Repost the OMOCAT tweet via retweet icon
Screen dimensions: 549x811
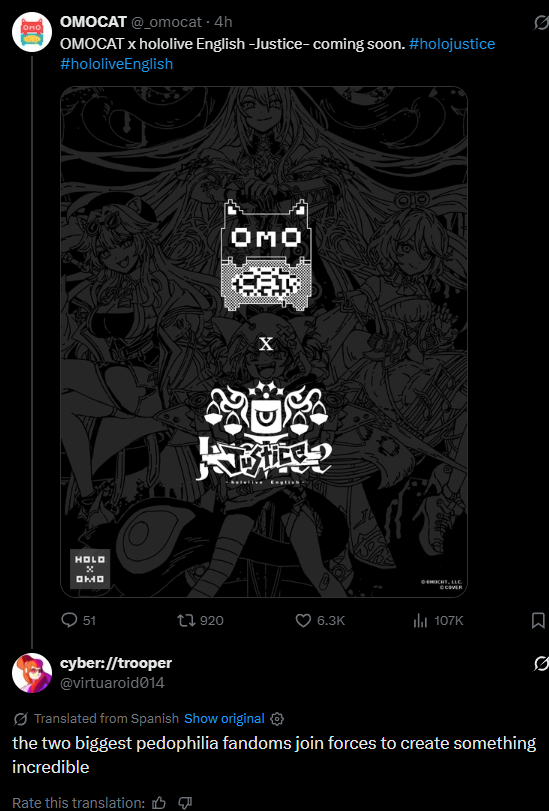click(185, 620)
